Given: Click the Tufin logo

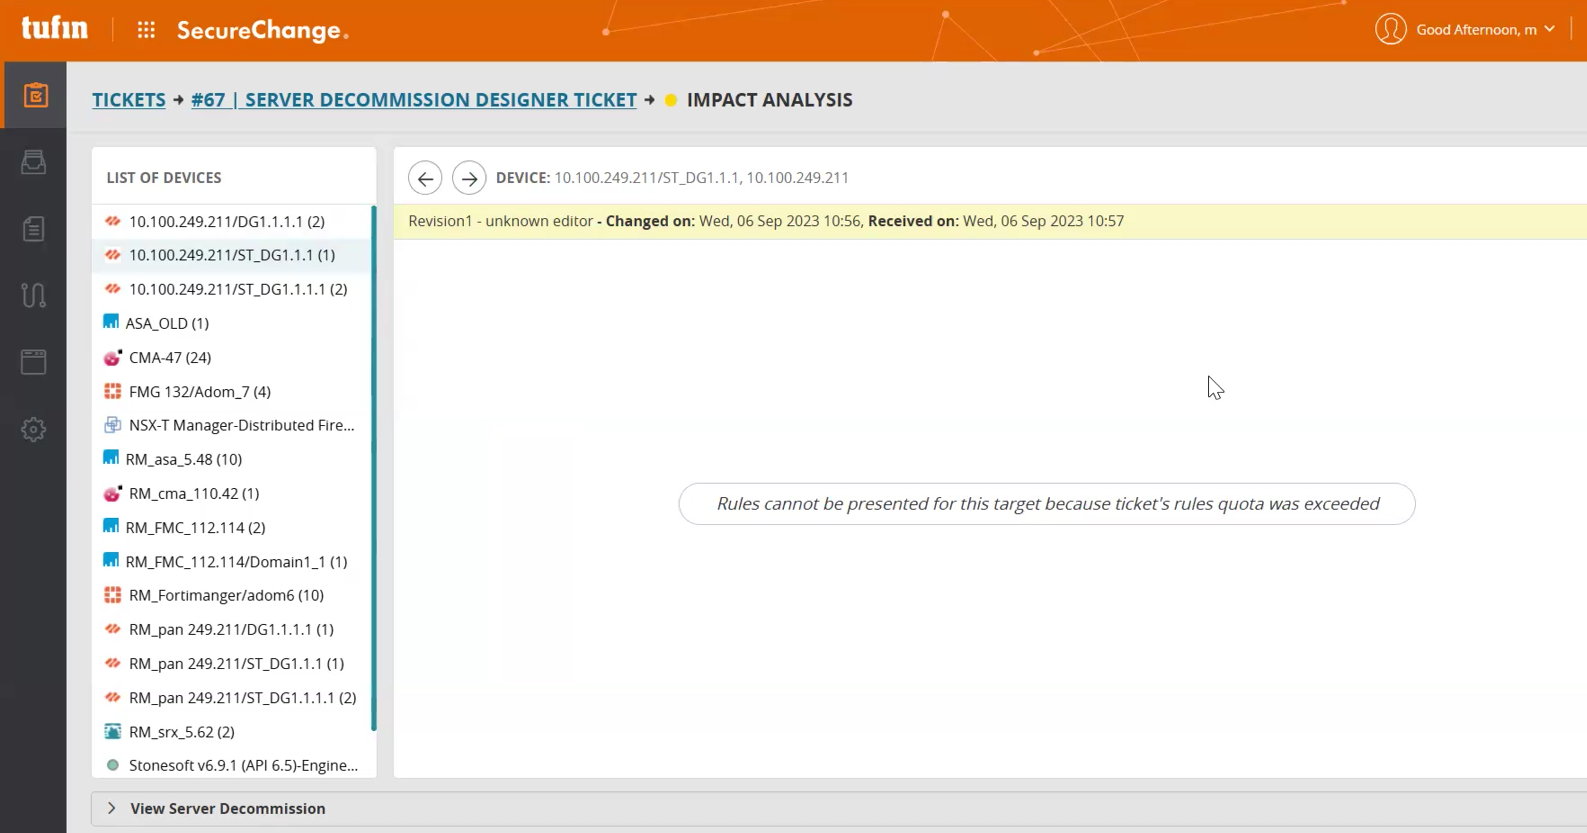Looking at the screenshot, I should tap(55, 29).
